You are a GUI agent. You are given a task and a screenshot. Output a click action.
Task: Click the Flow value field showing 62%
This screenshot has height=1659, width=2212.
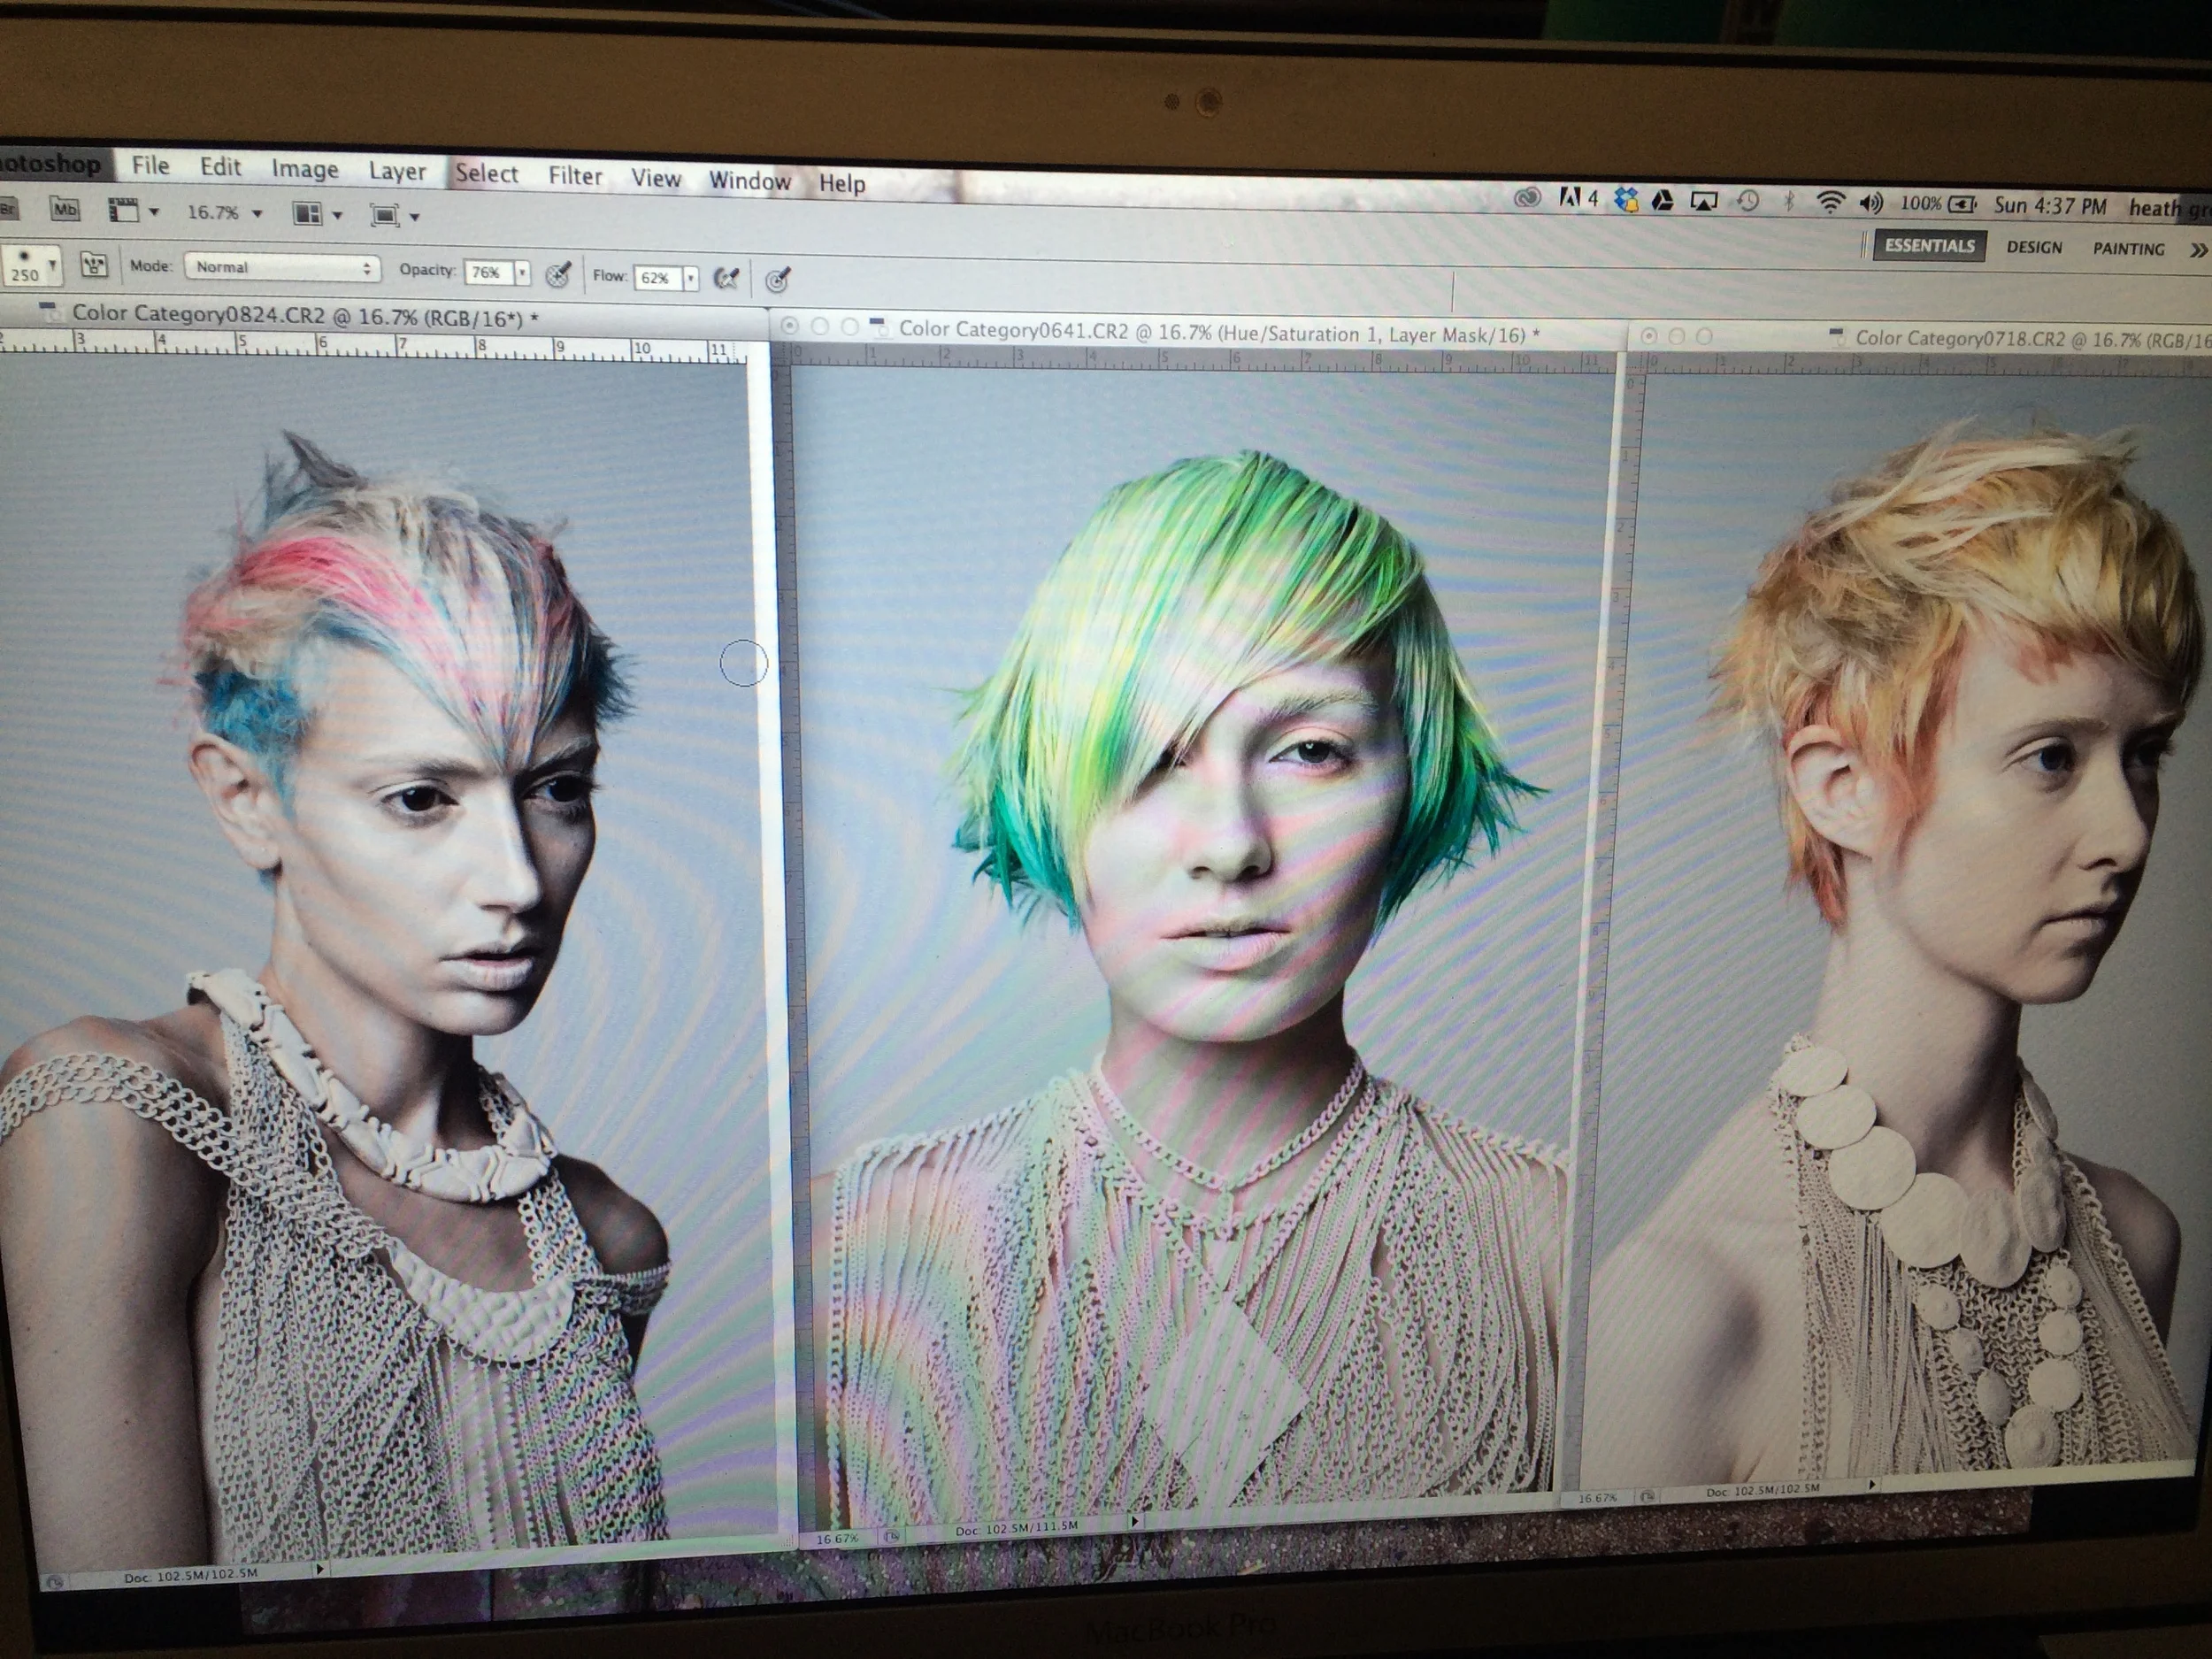[x=656, y=277]
